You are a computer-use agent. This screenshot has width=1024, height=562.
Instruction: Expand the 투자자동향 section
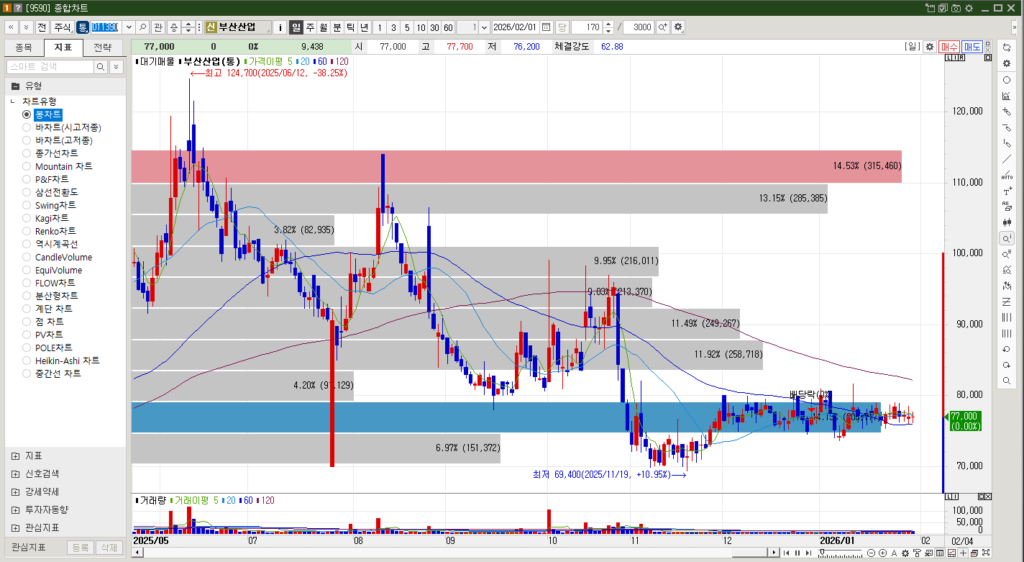coord(15,509)
